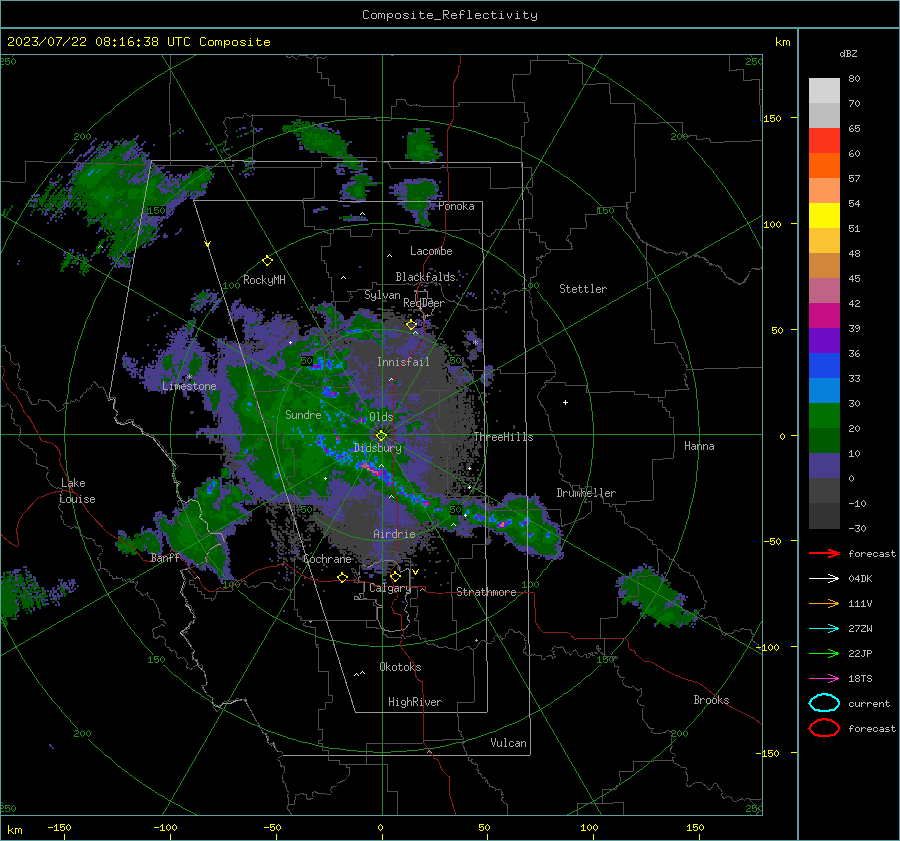Click the yellow diamond marker above Calgary
Screen dimensions: 900x841
coord(395,576)
